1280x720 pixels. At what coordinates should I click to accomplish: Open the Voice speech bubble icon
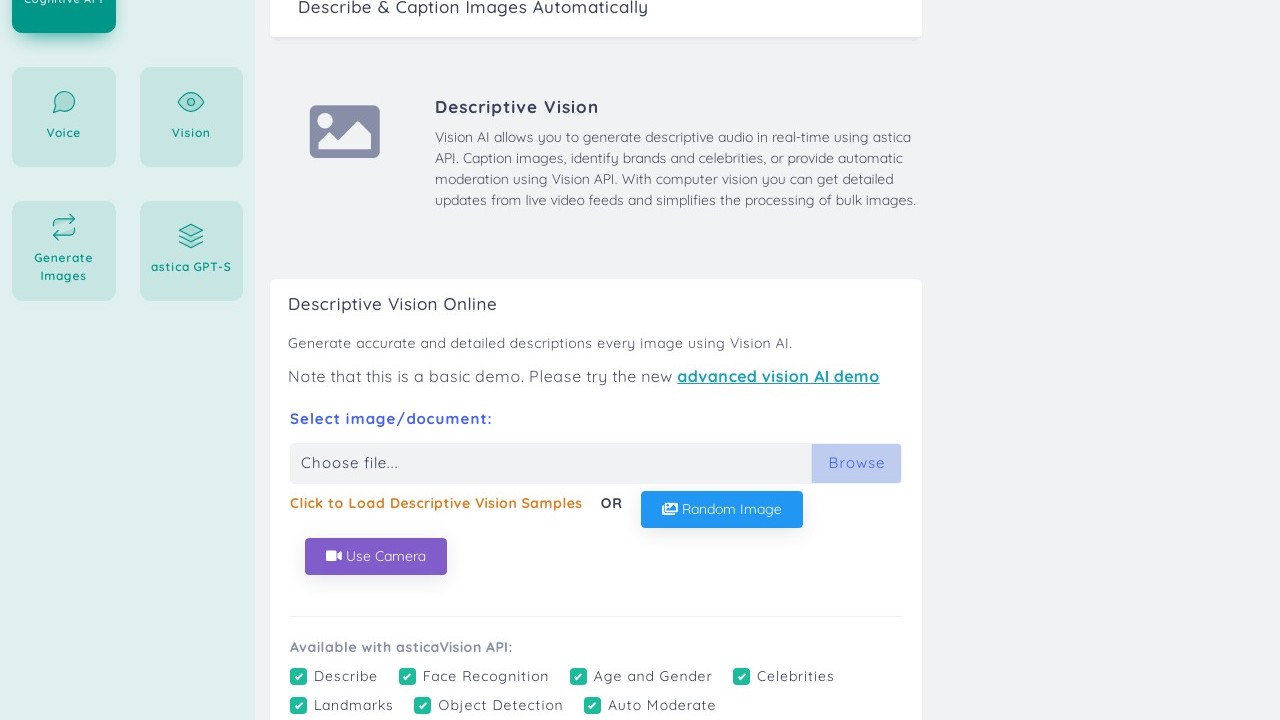point(64,102)
